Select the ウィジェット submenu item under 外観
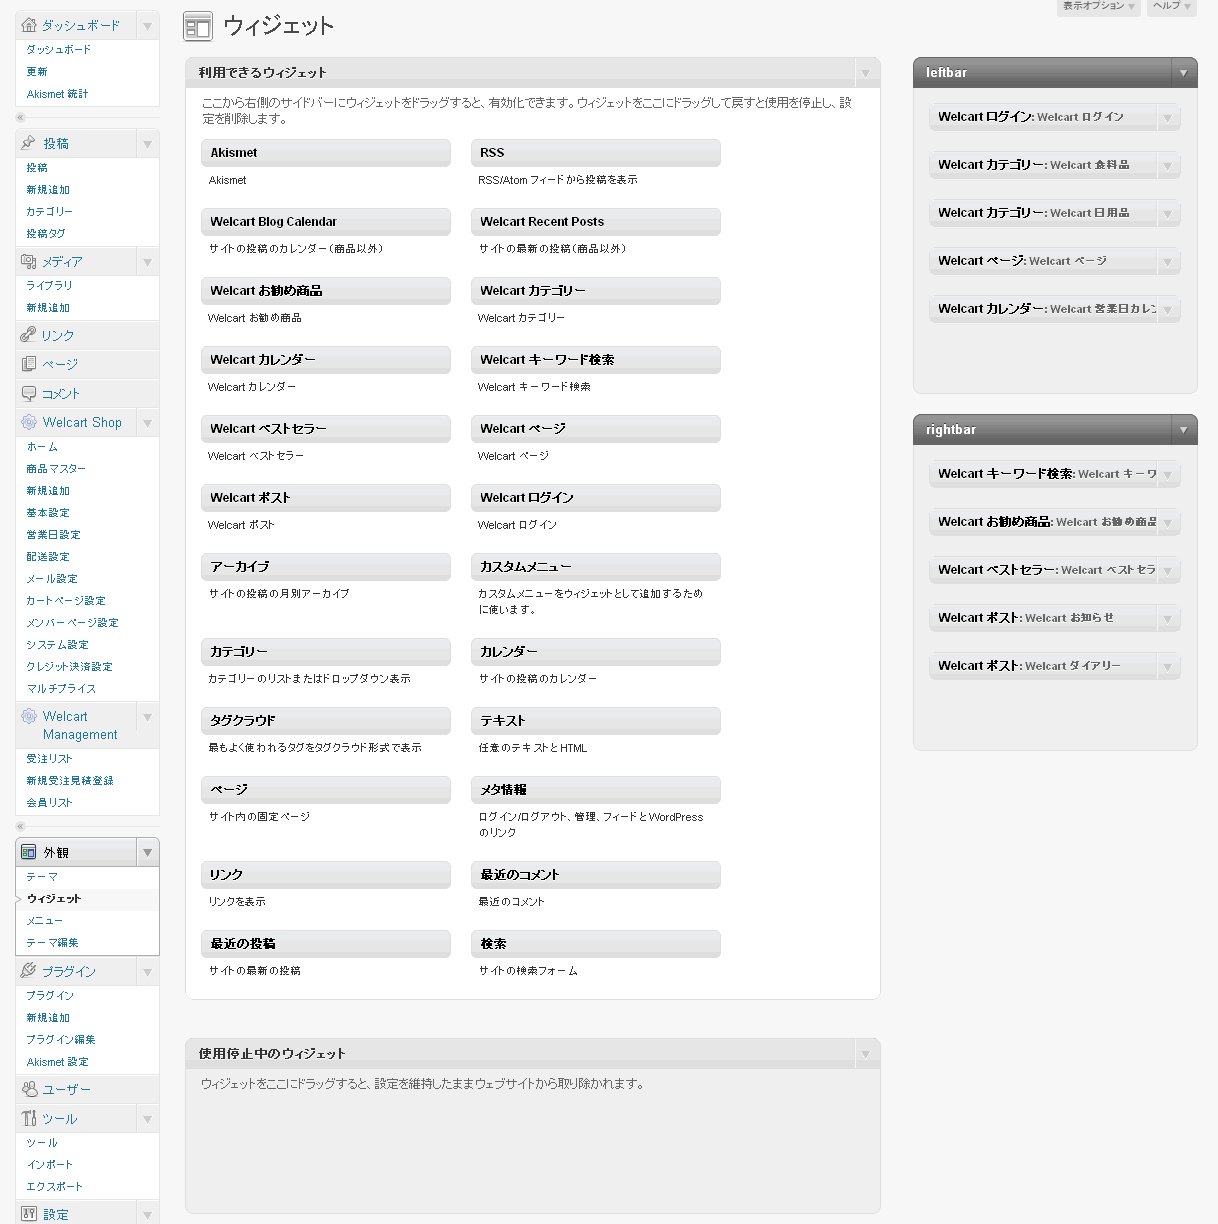 [54, 899]
